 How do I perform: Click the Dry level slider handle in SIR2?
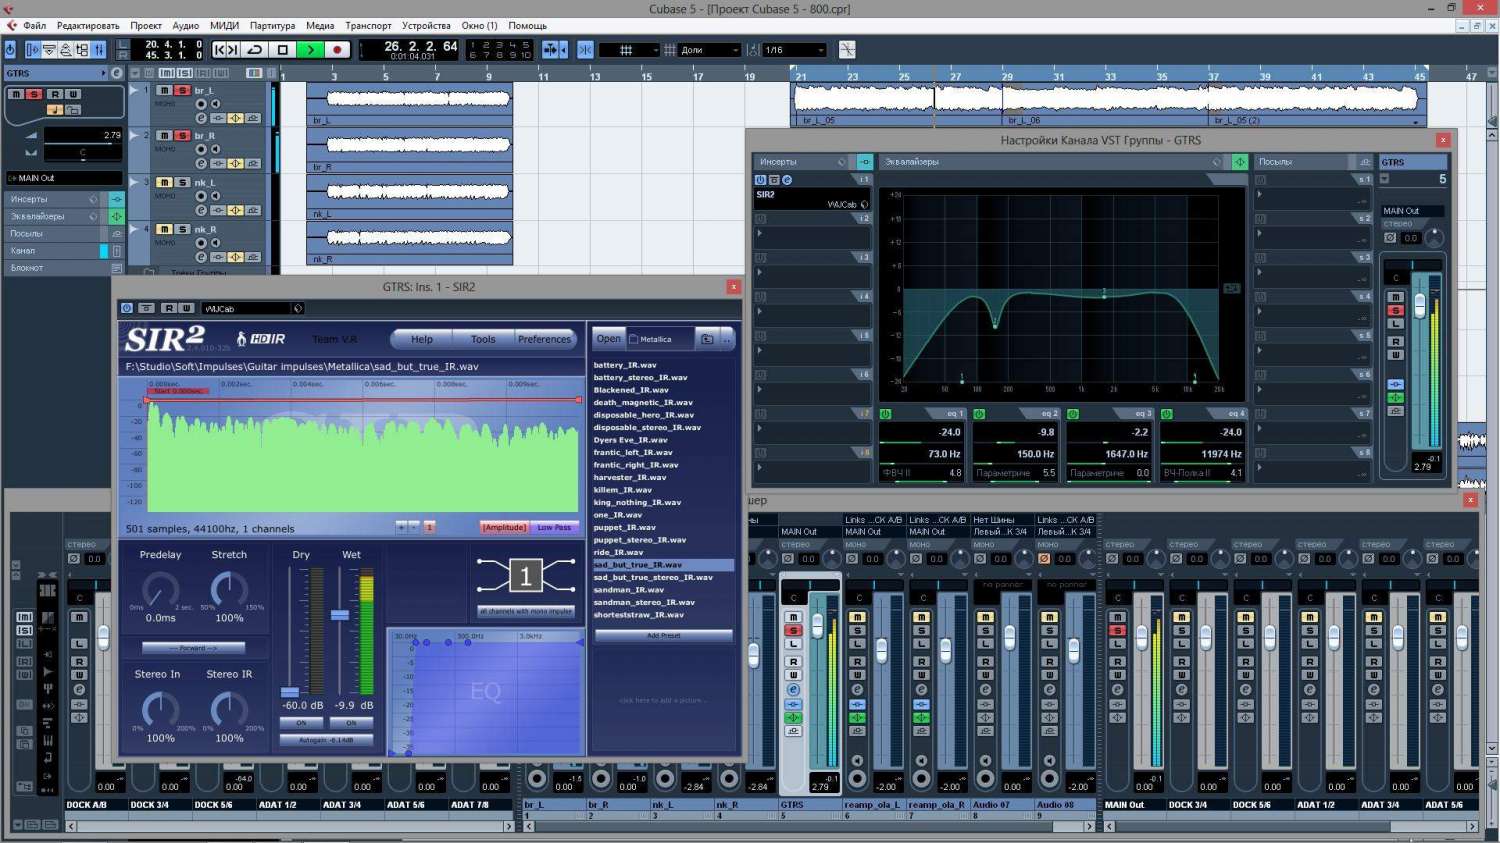[290, 692]
